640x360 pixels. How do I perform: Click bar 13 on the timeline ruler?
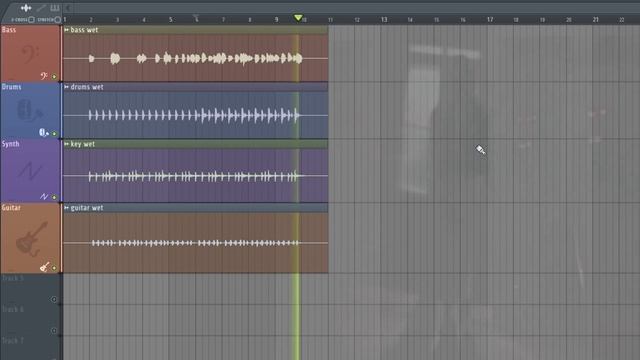coord(384,20)
